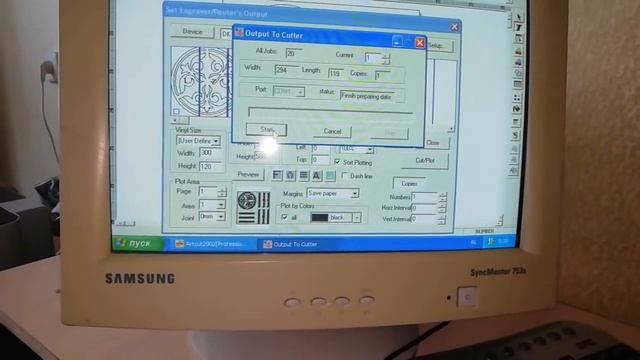Click the Width field in Output To Cutter

point(287,69)
